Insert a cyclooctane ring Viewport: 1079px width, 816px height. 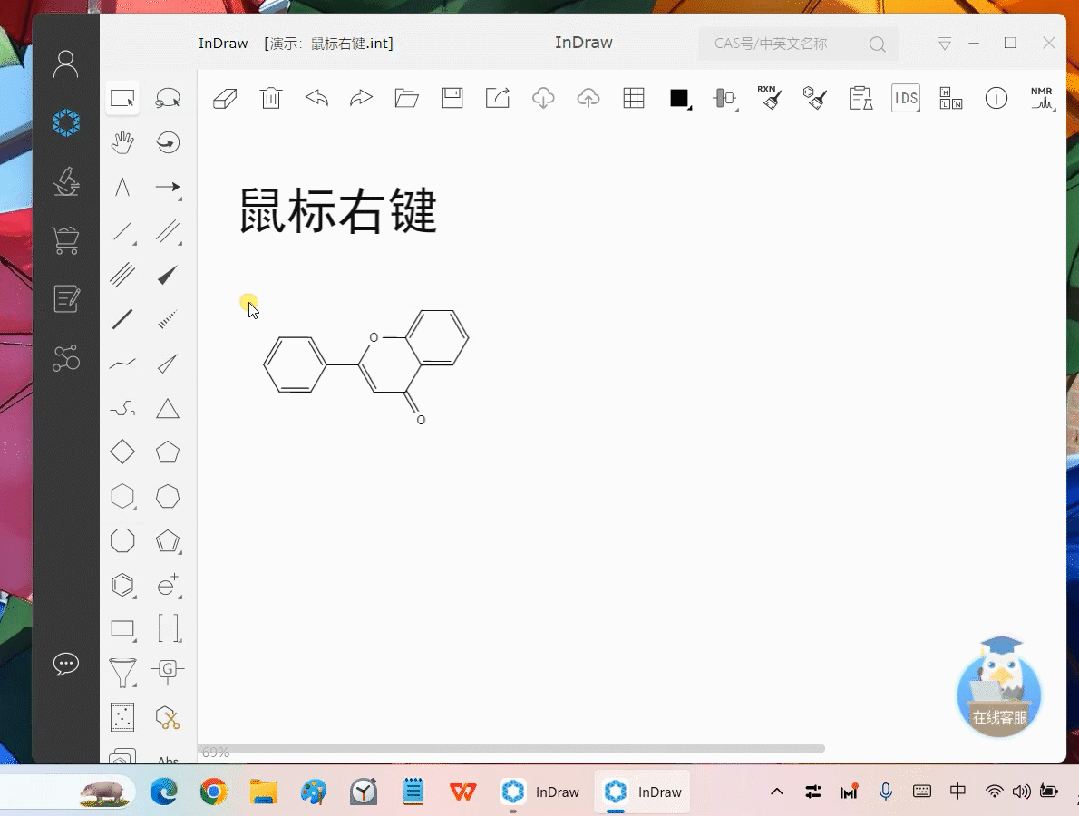tap(122, 541)
